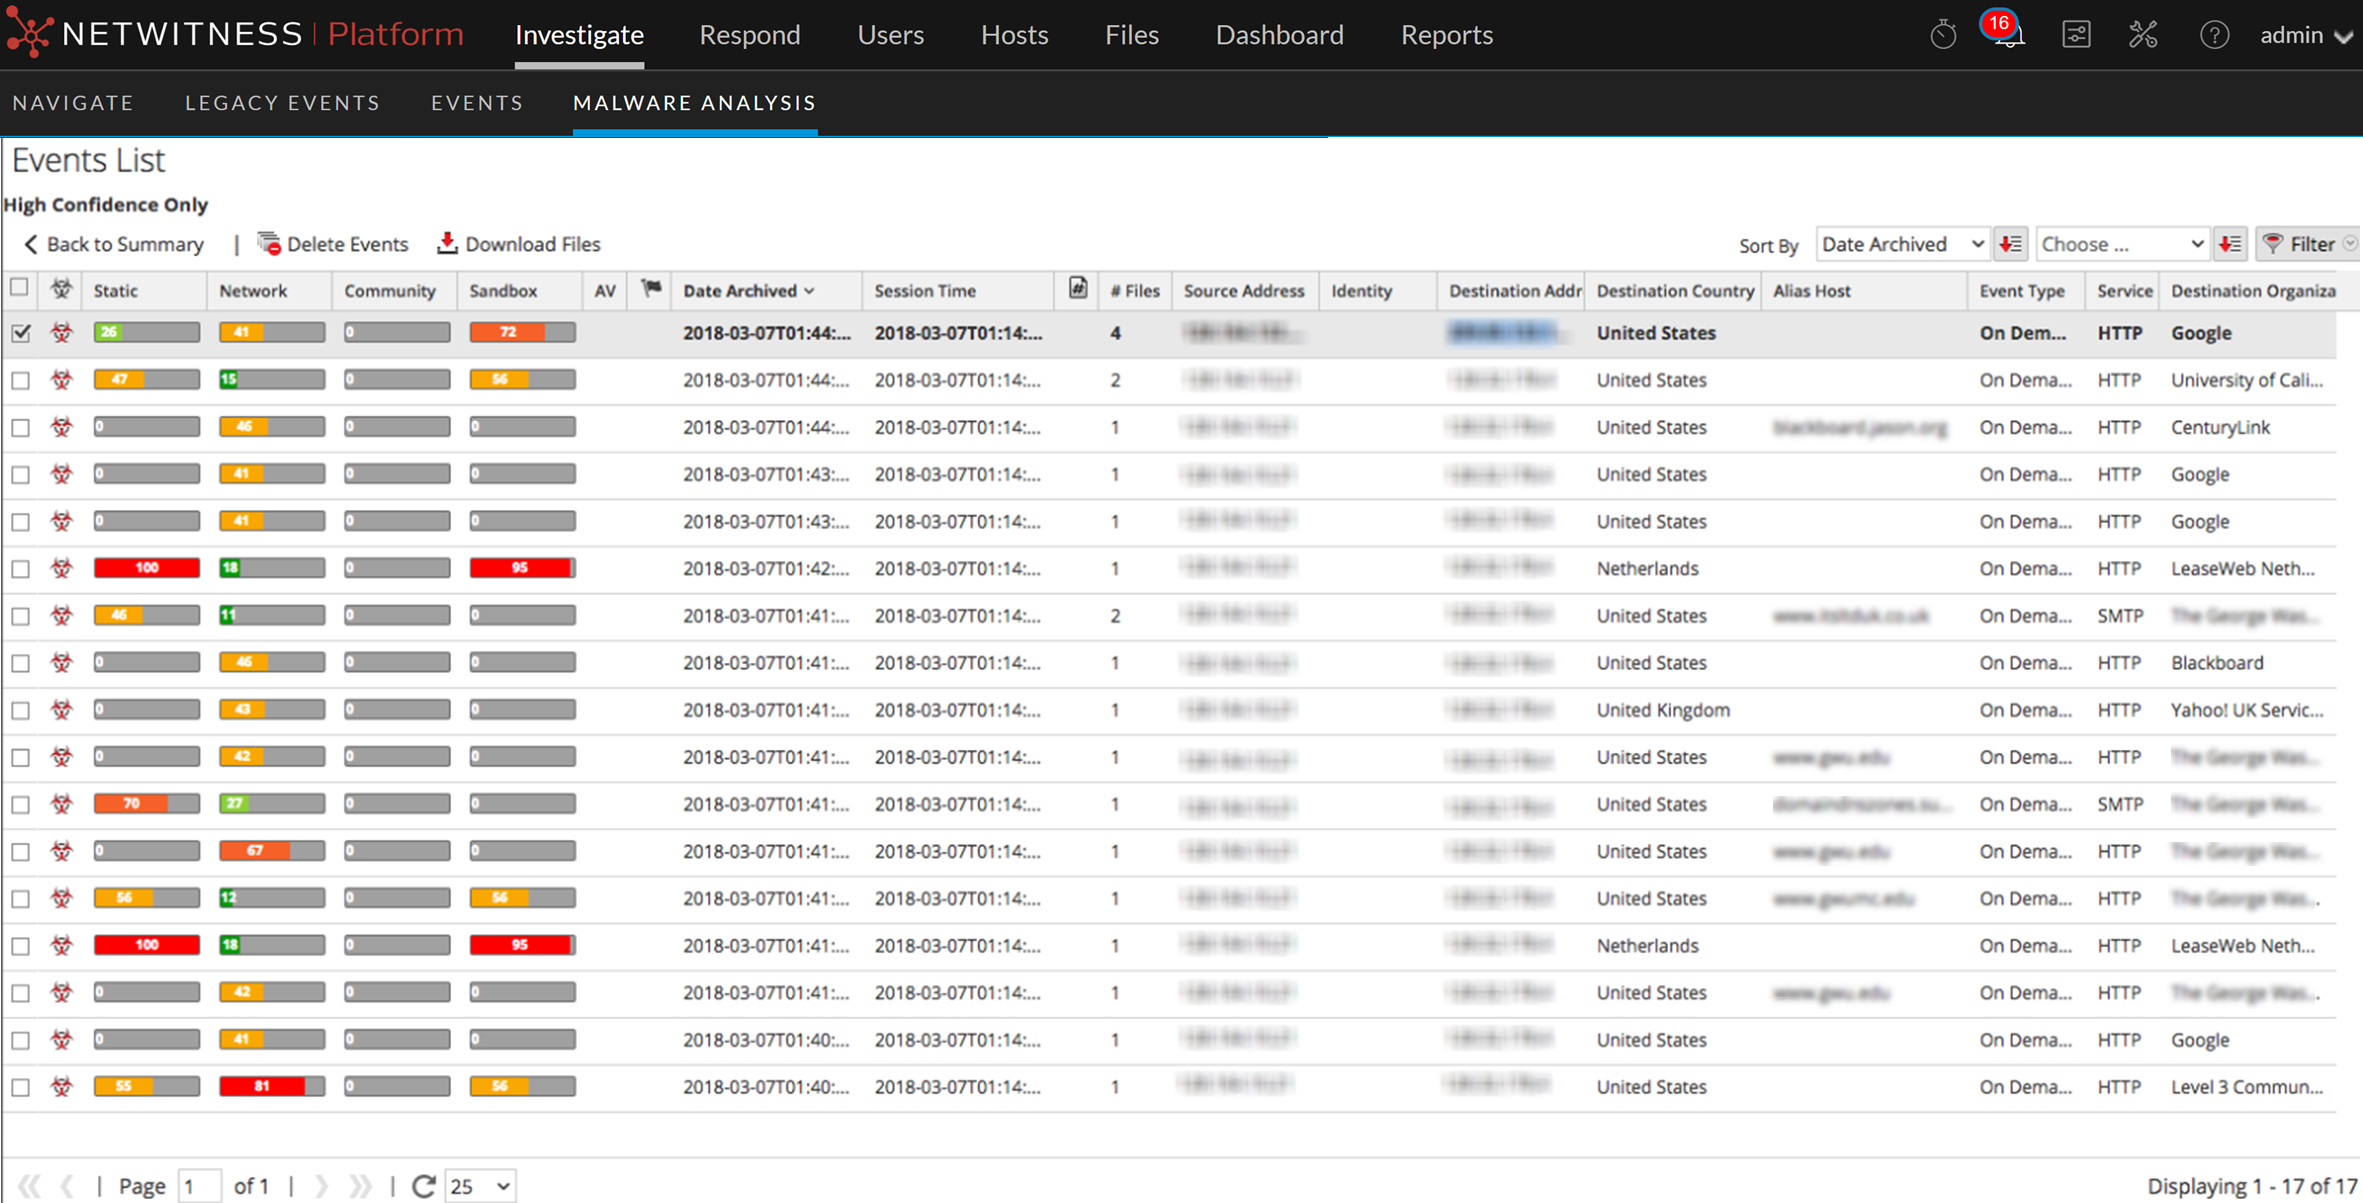This screenshot has width=2363, height=1203.
Task: Click the Download Files arrow icon
Action: pos(447,243)
